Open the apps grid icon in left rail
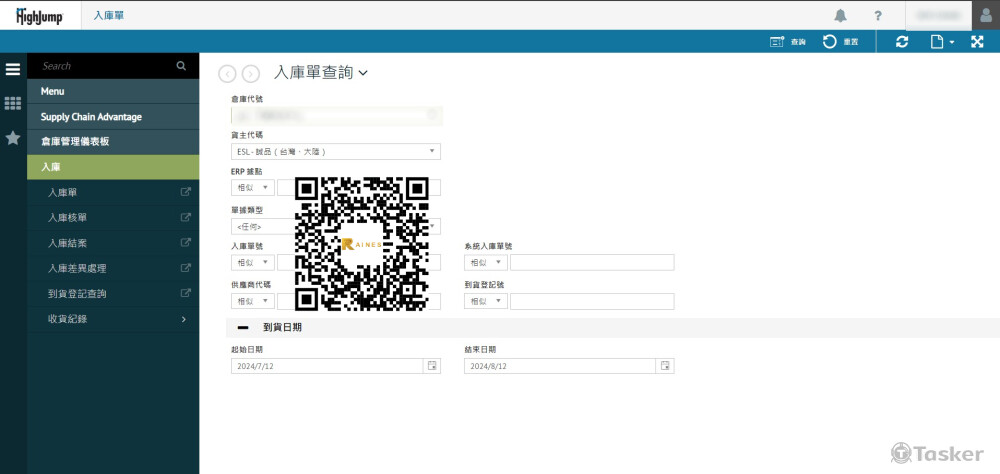This screenshot has width=1000, height=474. pyautogui.click(x=13, y=103)
